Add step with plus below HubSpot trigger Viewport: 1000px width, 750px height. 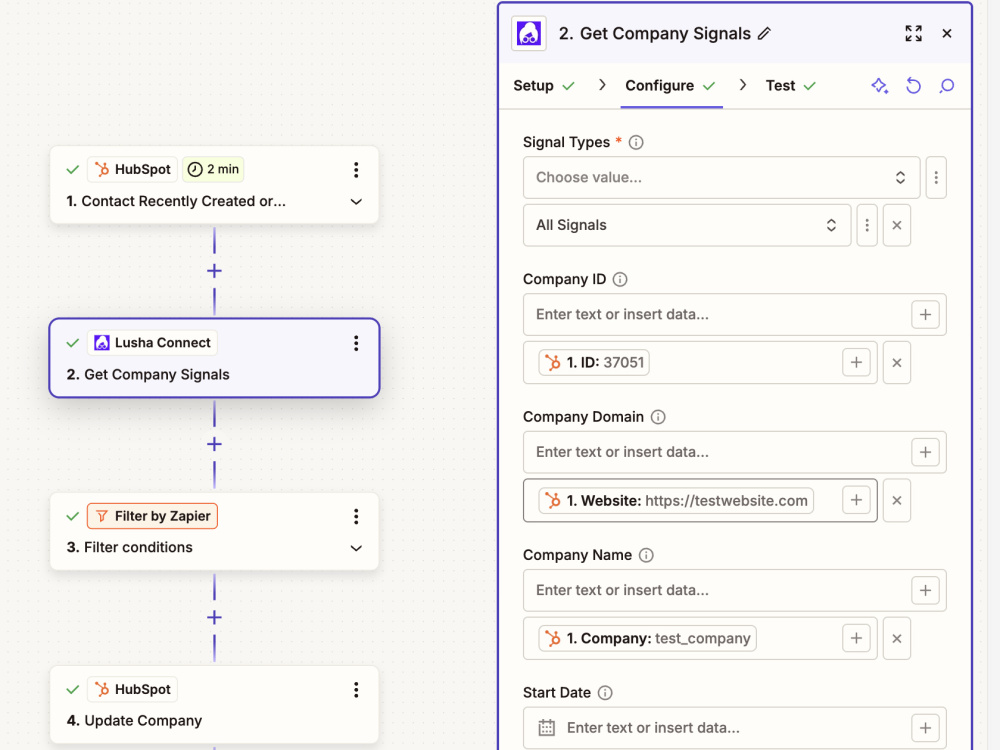tap(214, 271)
